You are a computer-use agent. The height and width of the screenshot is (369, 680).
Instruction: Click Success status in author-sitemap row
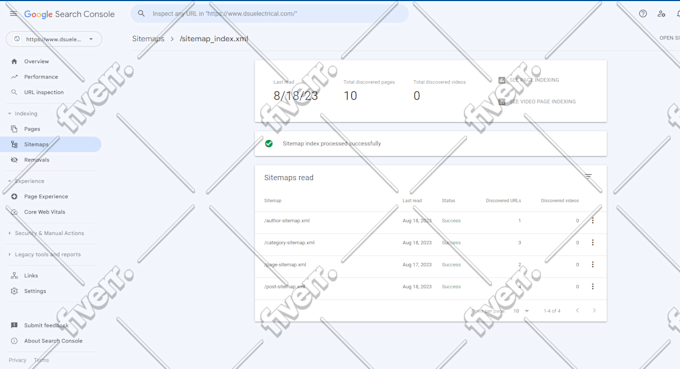coord(451,221)
